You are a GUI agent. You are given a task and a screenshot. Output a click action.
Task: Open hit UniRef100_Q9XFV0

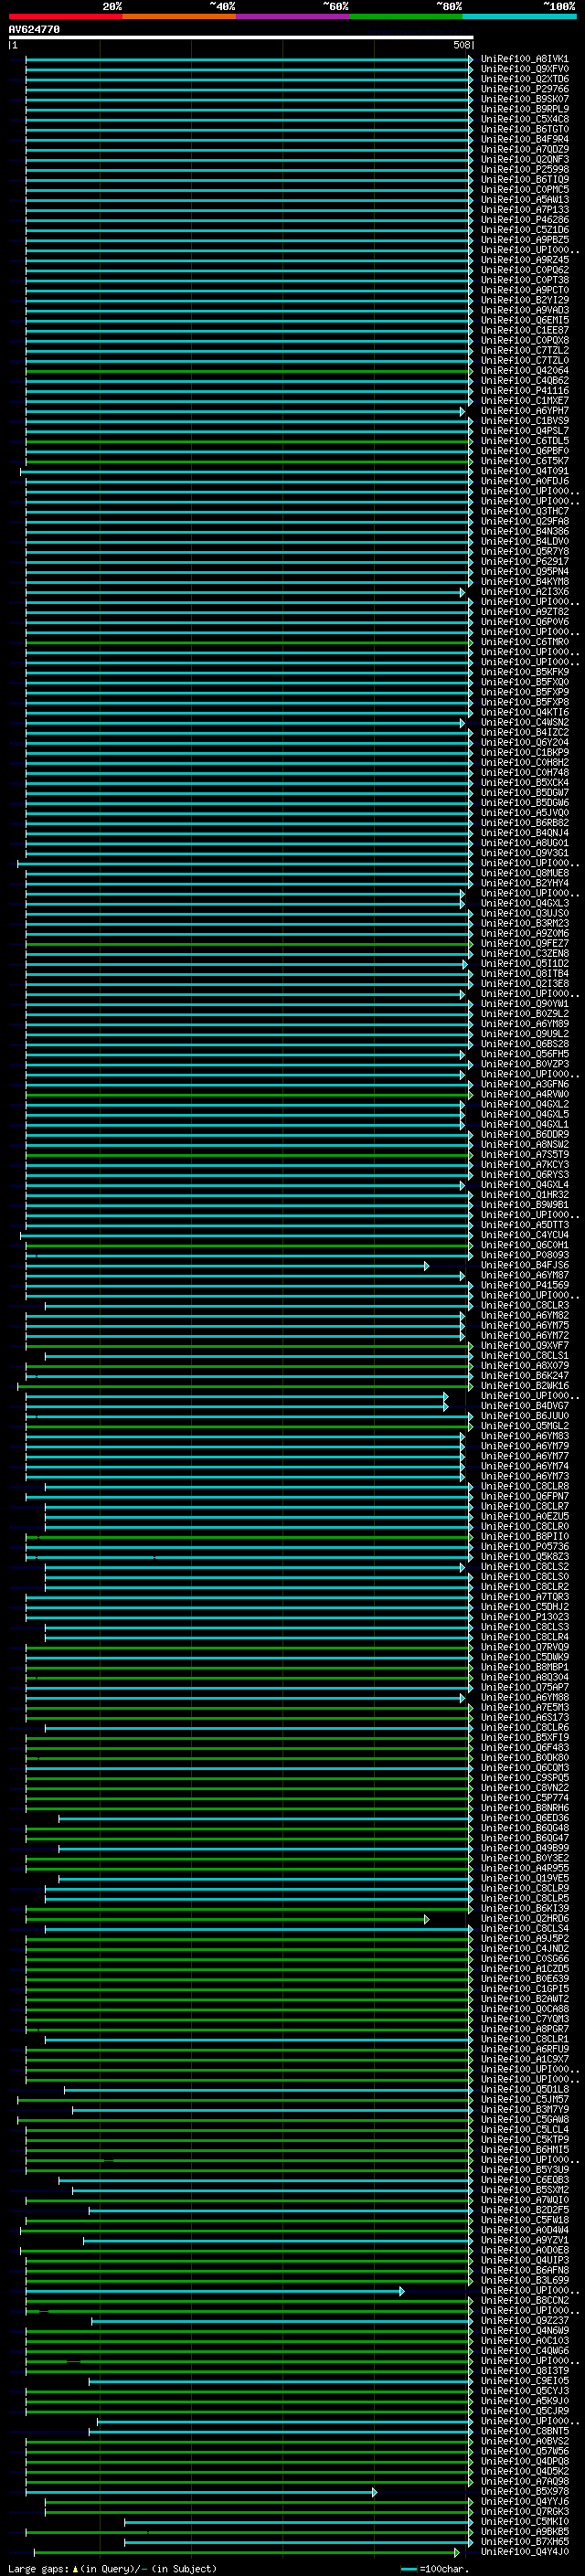coord(524,69)
